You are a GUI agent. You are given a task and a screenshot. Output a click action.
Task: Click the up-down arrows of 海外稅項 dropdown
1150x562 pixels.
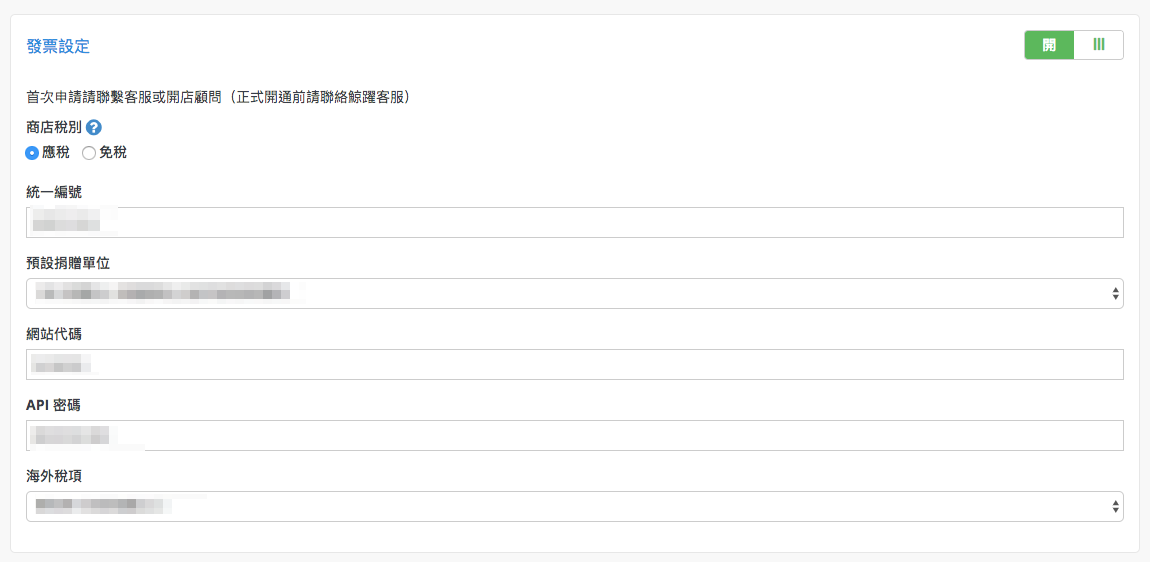[1115, 506]
